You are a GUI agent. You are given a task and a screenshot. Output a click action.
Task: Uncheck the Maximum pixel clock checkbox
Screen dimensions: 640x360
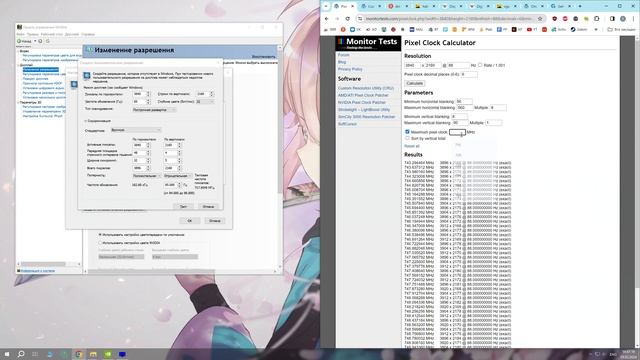click(x=407, y=132)
